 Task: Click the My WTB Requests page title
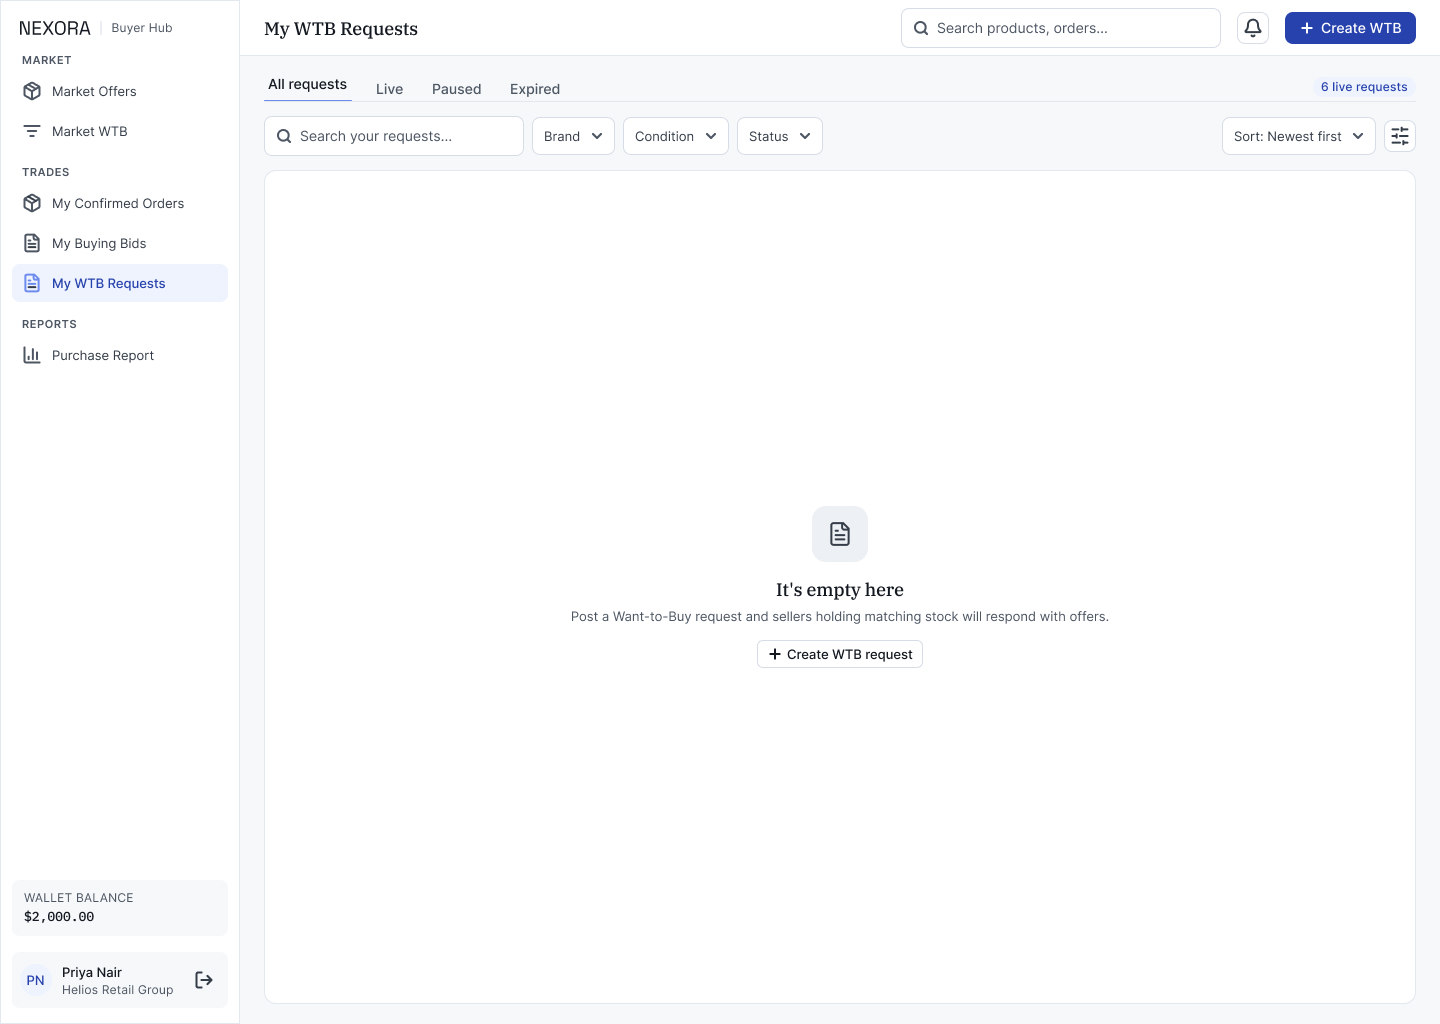pyautogui.click(x=341, y=29)
